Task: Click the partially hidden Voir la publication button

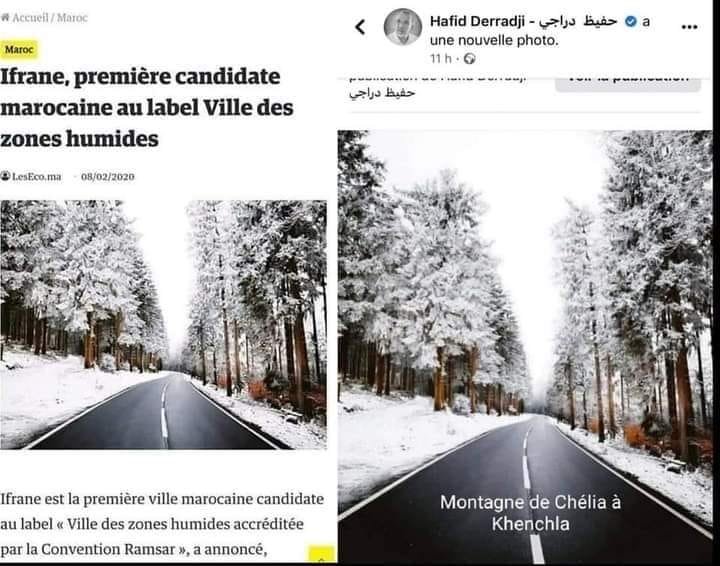Action: tap(628, 84)
